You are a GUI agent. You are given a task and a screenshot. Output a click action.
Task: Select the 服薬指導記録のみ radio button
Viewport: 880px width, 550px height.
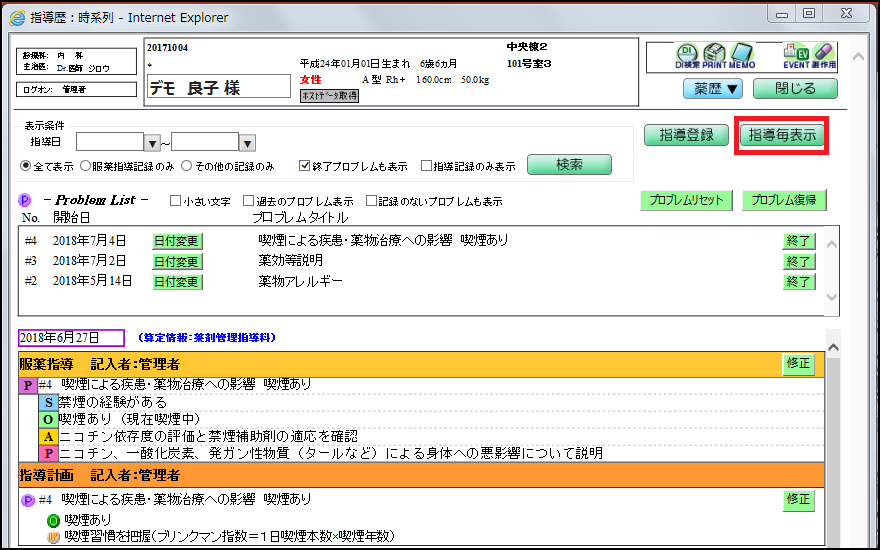[x=86, y=166]
